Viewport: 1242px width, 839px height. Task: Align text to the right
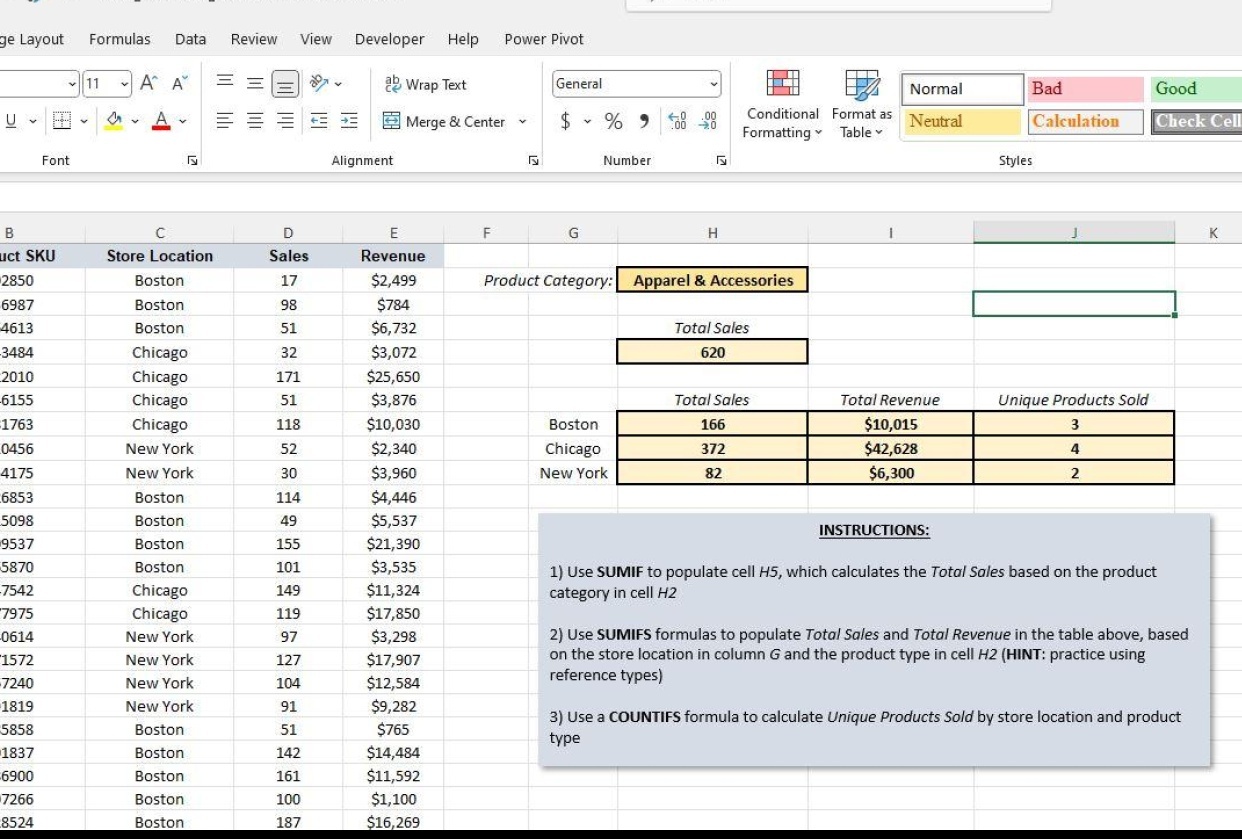[x=285, y=122]
